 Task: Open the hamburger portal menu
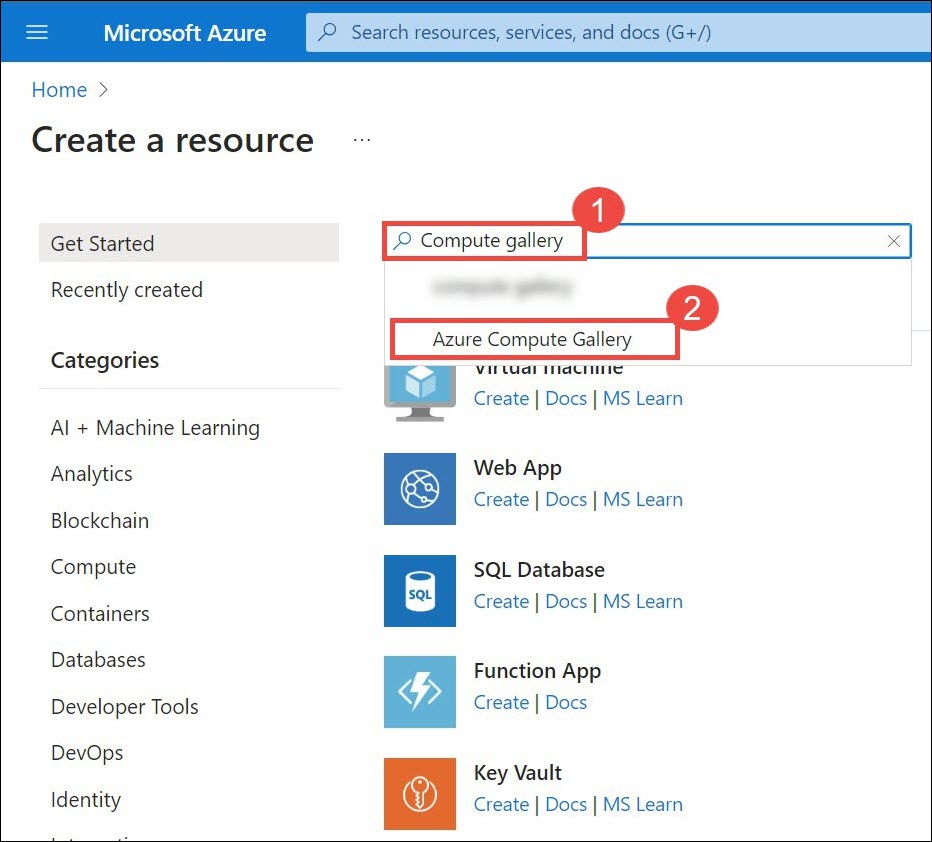(37, 32)
